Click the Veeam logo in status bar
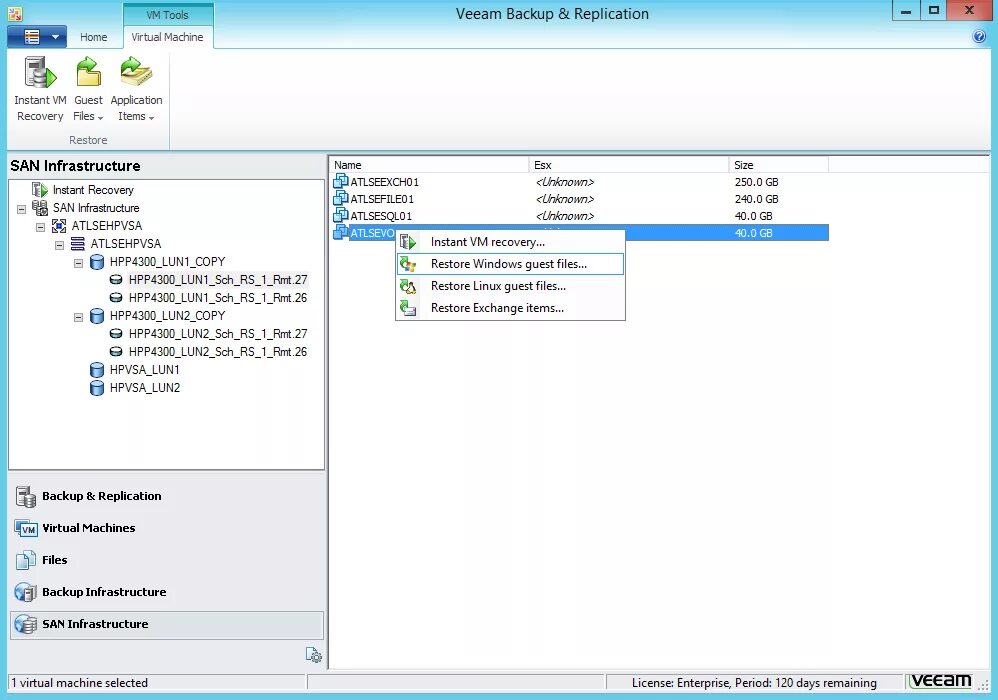This screenshot has height=700, width=998. click(941, 682)
